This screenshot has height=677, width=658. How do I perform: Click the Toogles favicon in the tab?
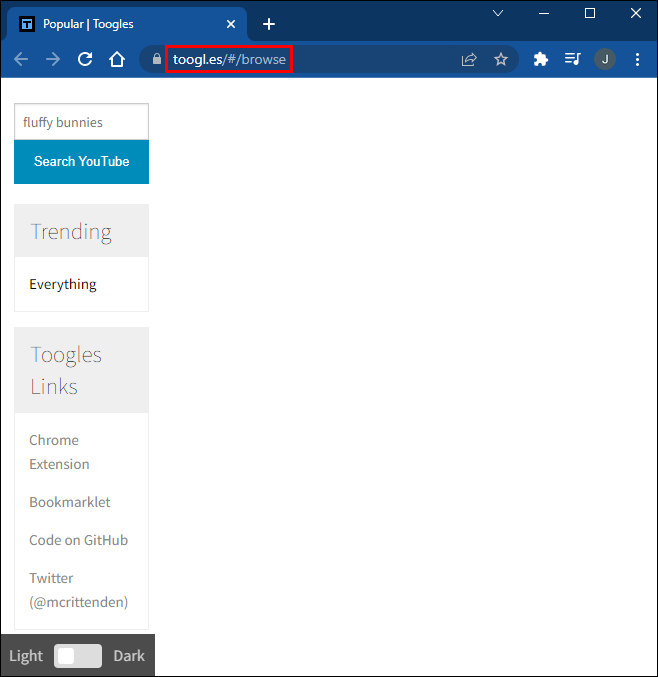(27, 24)
